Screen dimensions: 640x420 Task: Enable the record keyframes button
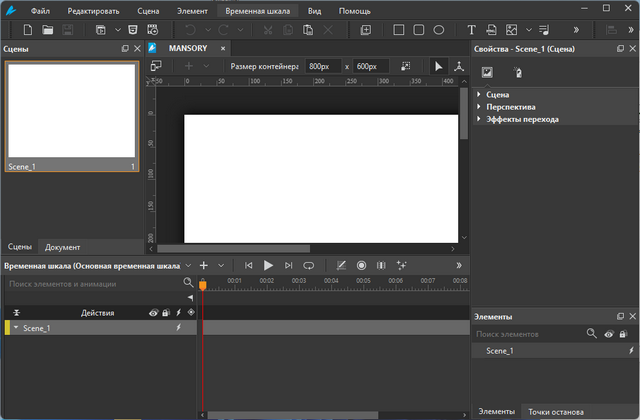pyautogui.click(x=362, y=265)
